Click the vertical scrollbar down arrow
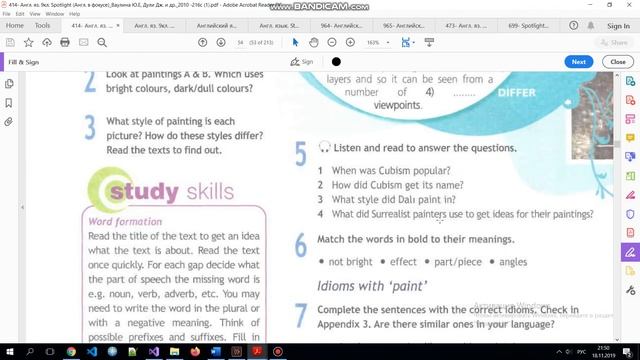640x360 pixels. pyautogui.click(x=617, y=339)
